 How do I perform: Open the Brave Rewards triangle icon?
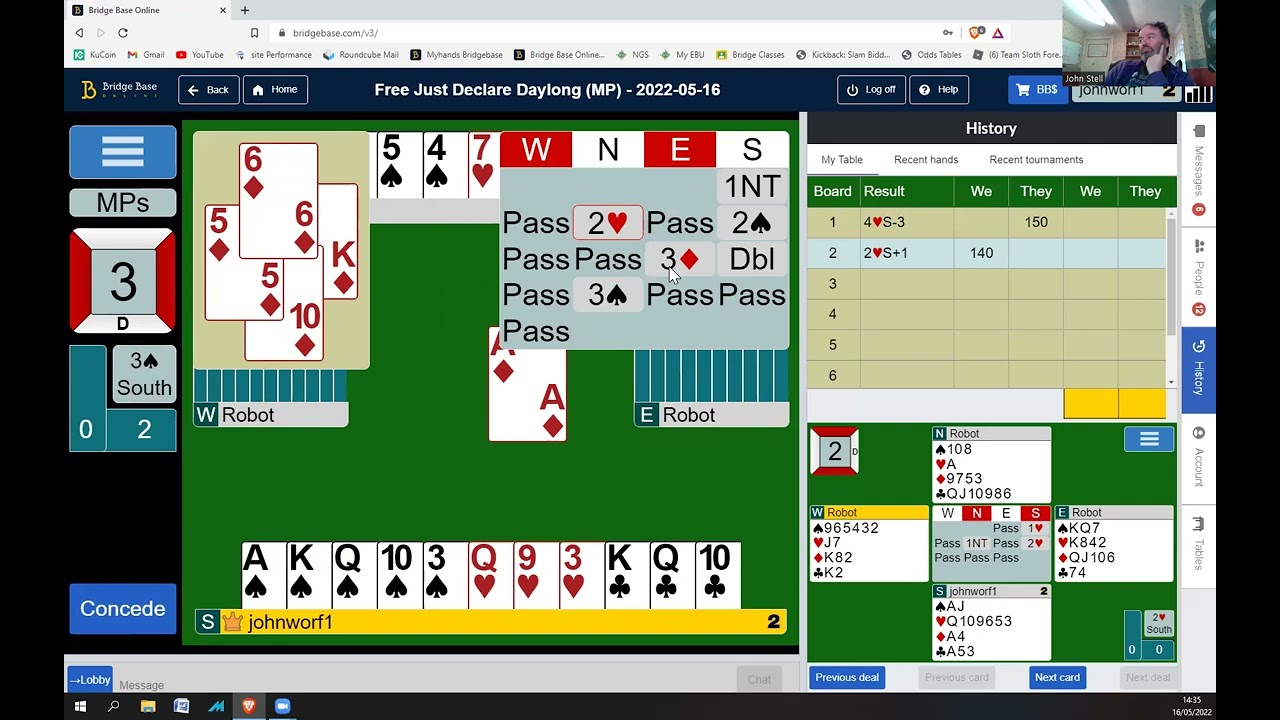[998, 33]
